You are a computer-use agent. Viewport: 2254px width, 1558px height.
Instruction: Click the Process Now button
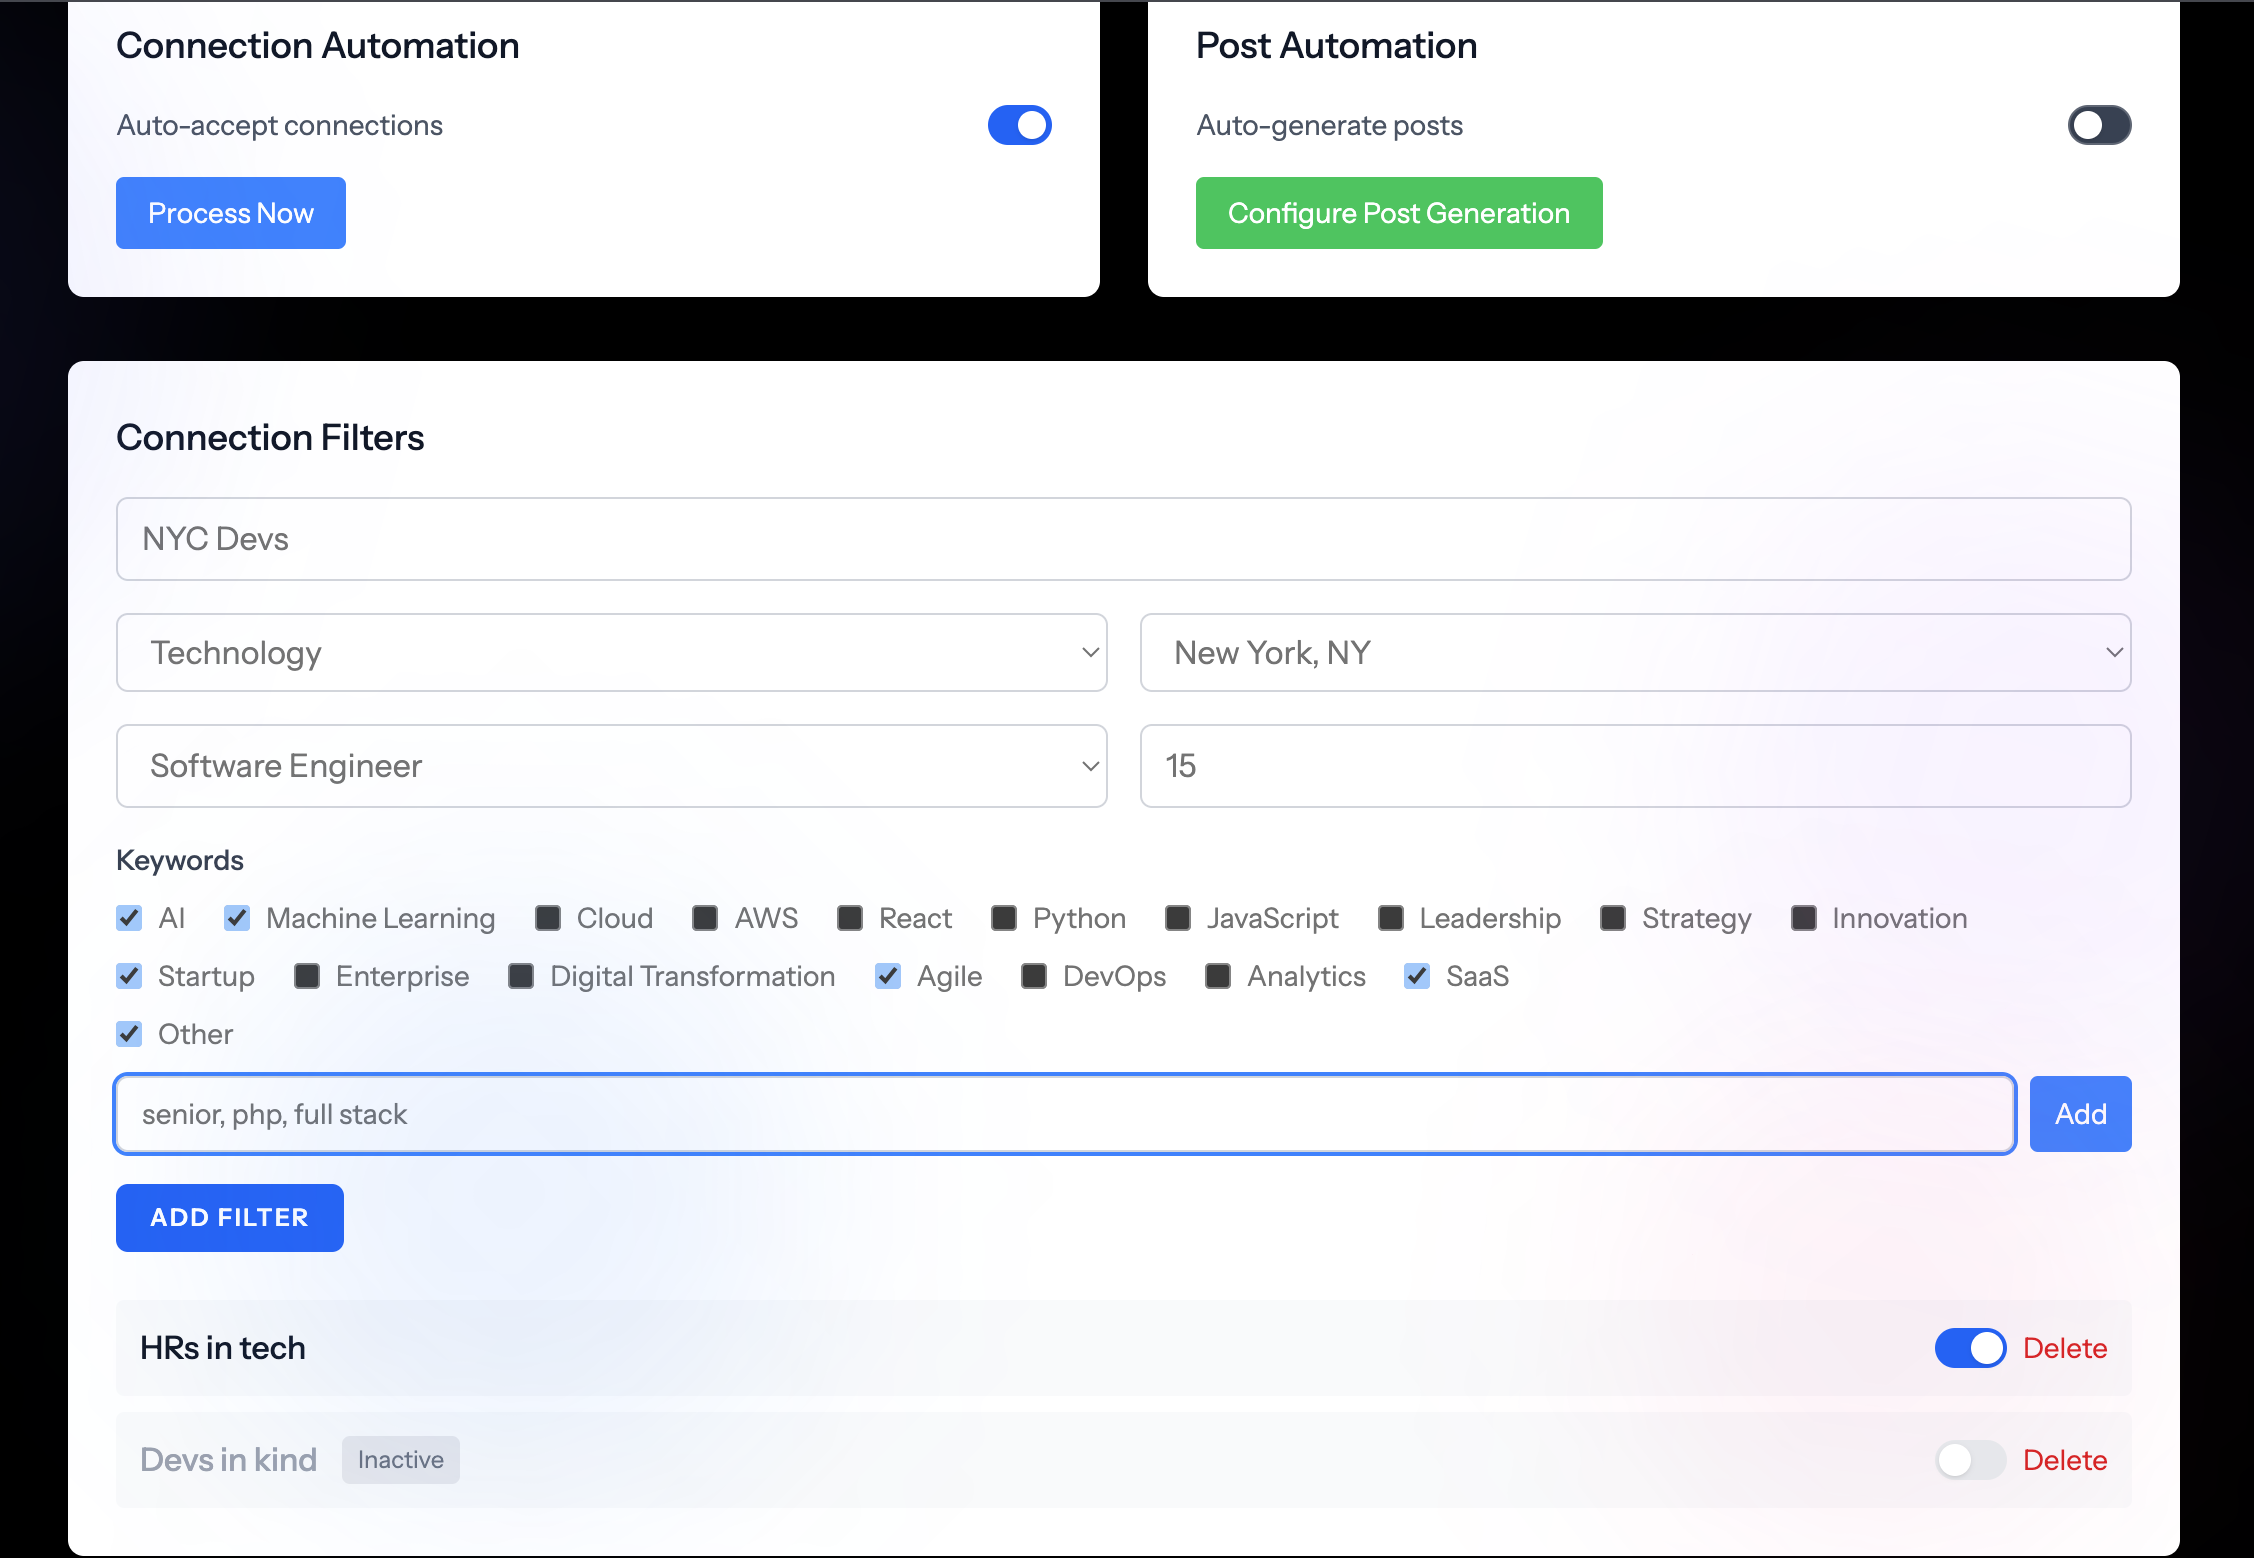(x=231, y=213)
